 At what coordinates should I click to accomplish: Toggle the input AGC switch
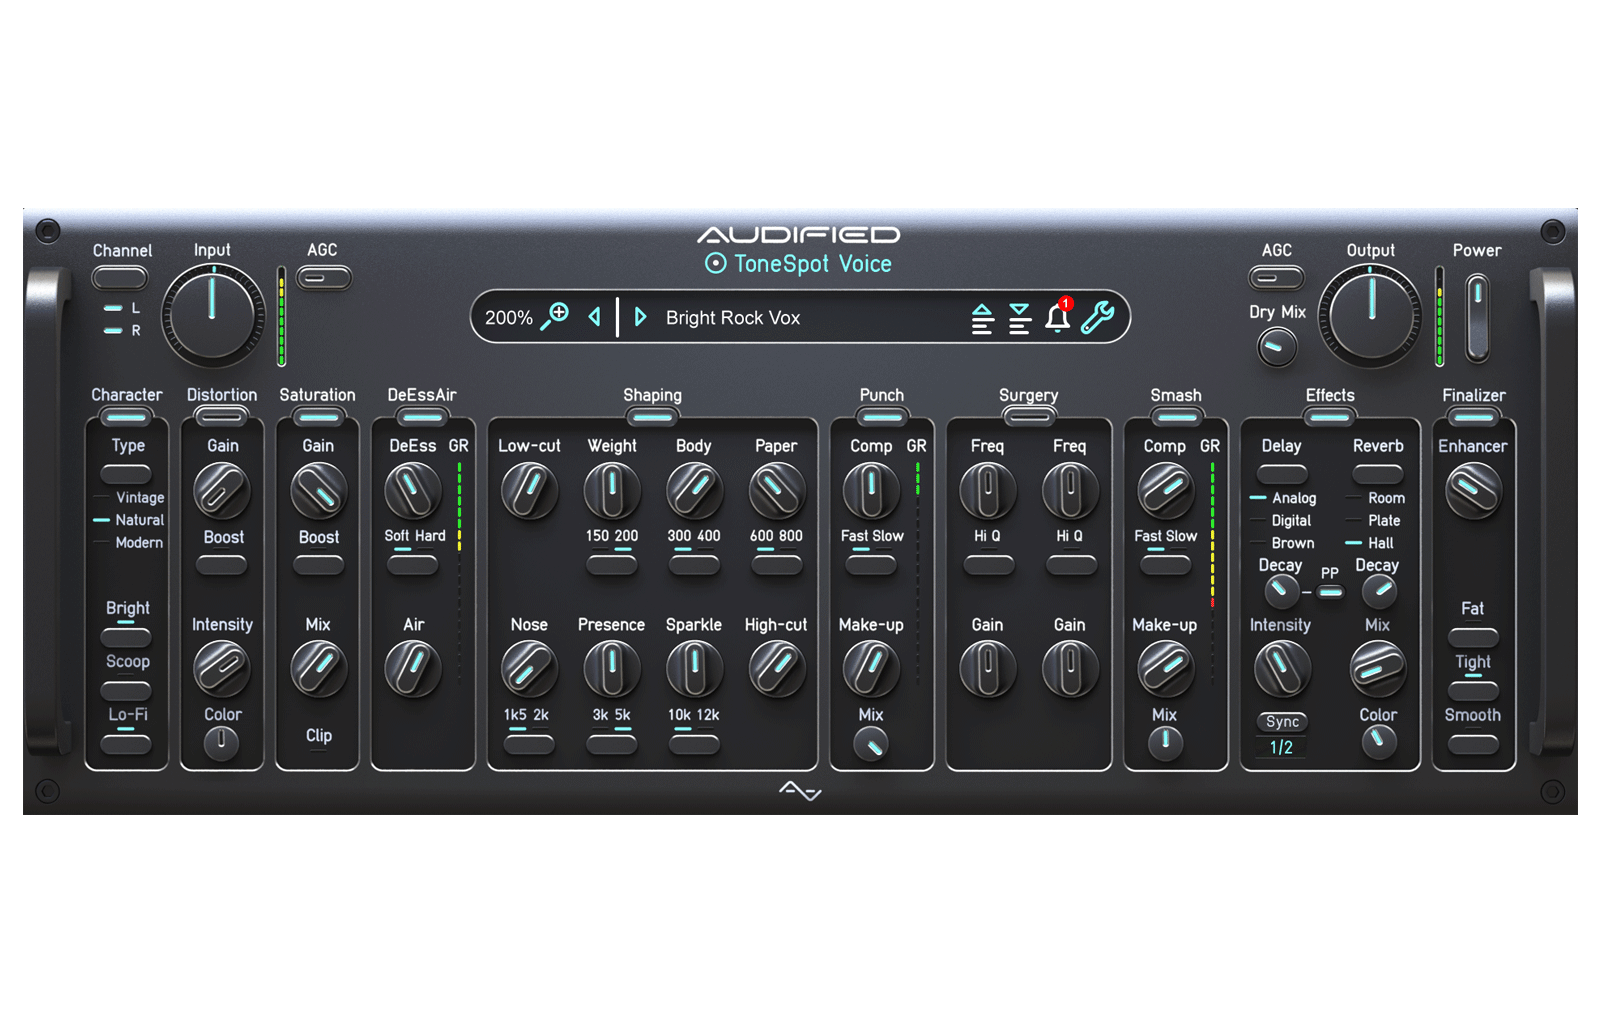click(x=324, y=277)
